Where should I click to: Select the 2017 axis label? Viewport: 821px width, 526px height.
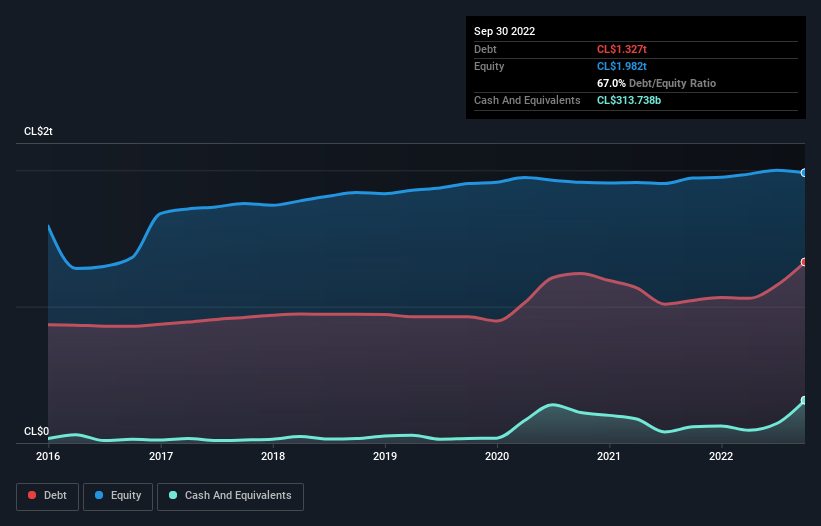point(161,456)
